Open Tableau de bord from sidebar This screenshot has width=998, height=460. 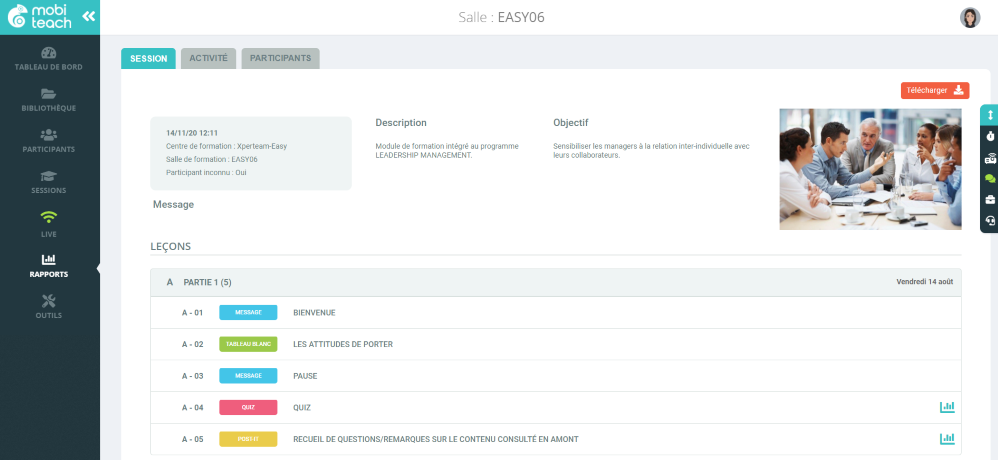click(x=48, y=59)
